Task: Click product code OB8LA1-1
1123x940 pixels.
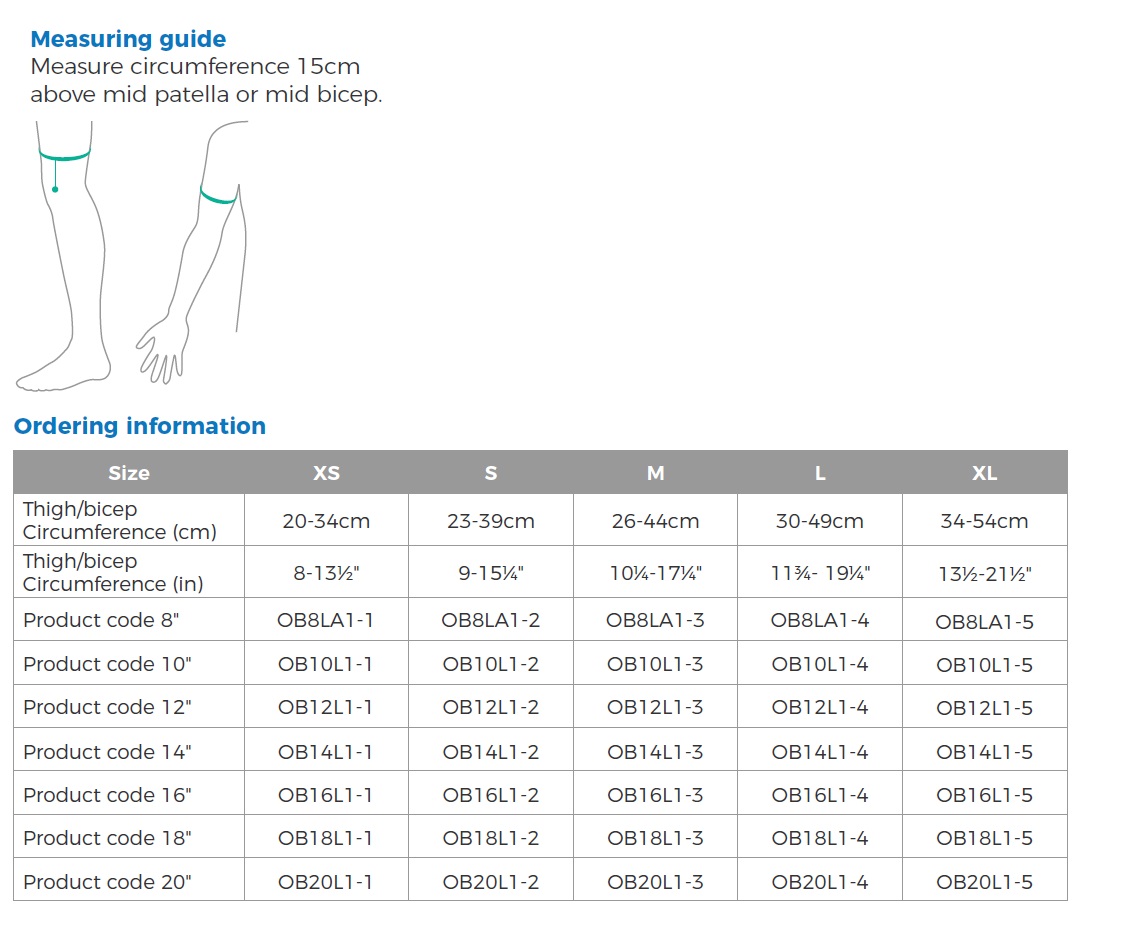Action: (326, 620)
